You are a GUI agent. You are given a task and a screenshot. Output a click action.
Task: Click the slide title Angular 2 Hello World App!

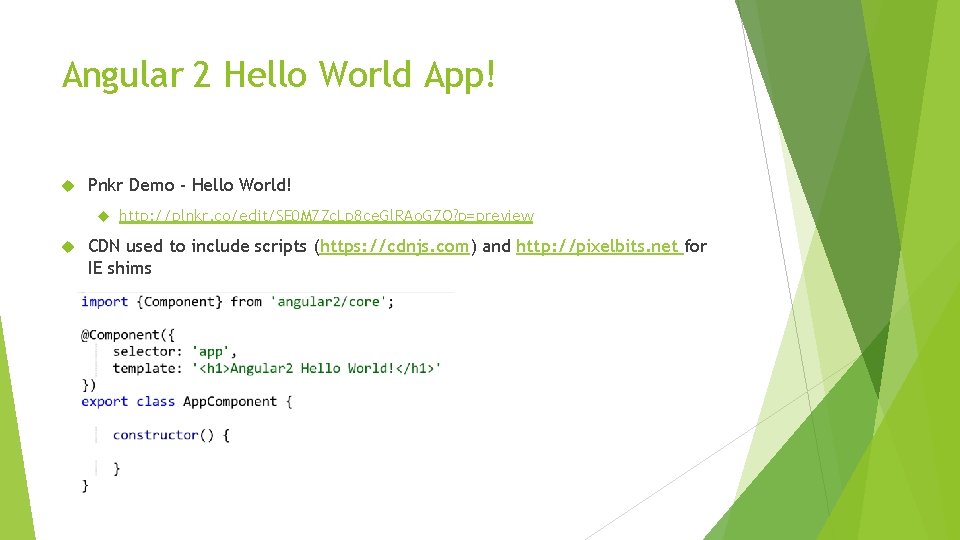[x=279, y=75]
